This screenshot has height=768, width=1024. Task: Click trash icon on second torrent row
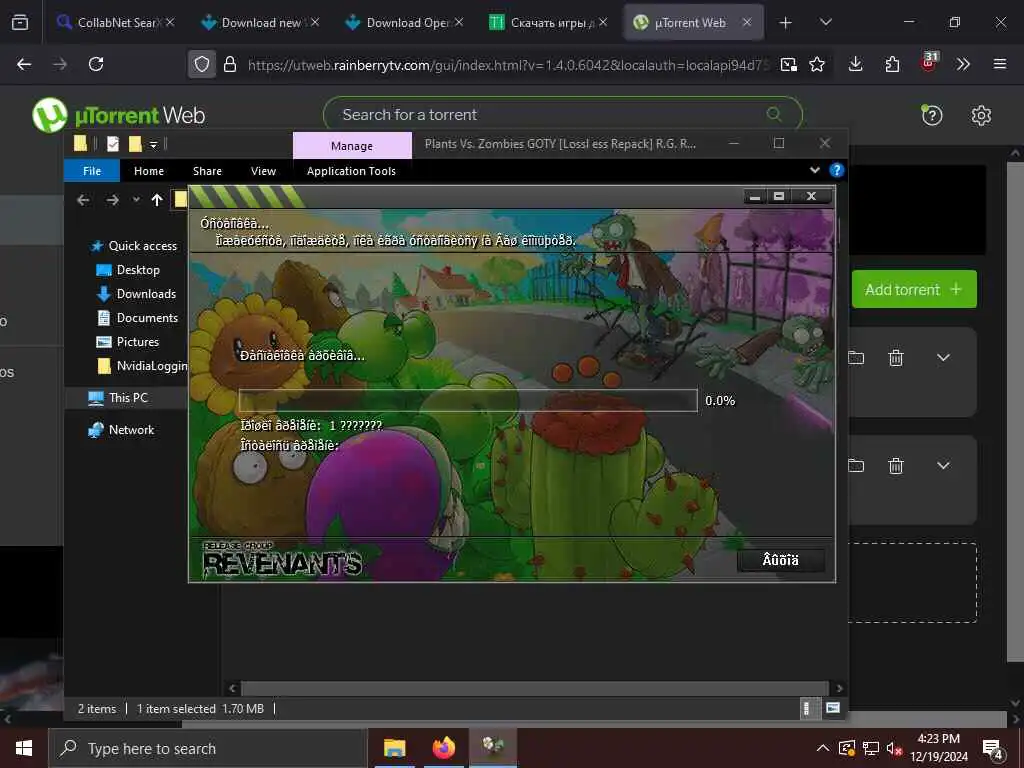[x=896, y=466]
